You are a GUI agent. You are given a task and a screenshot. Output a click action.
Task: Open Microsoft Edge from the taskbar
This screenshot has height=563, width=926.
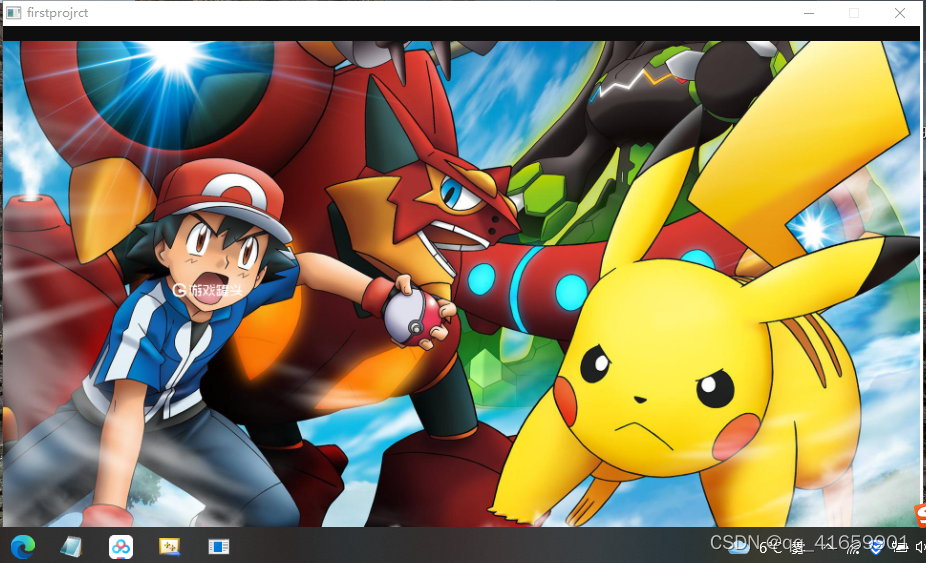tap(22, 547)
